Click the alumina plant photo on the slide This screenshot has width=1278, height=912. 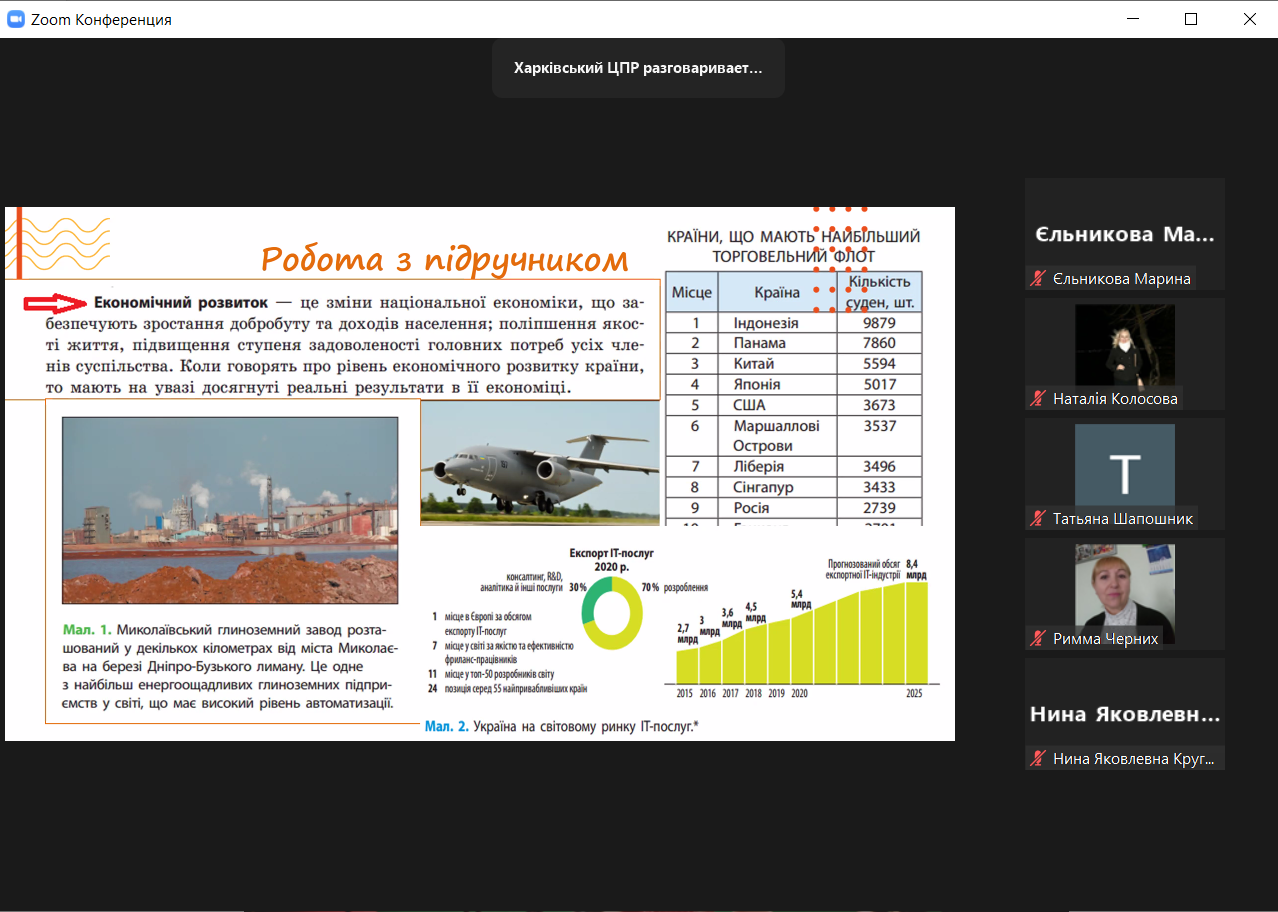(230, 510)
